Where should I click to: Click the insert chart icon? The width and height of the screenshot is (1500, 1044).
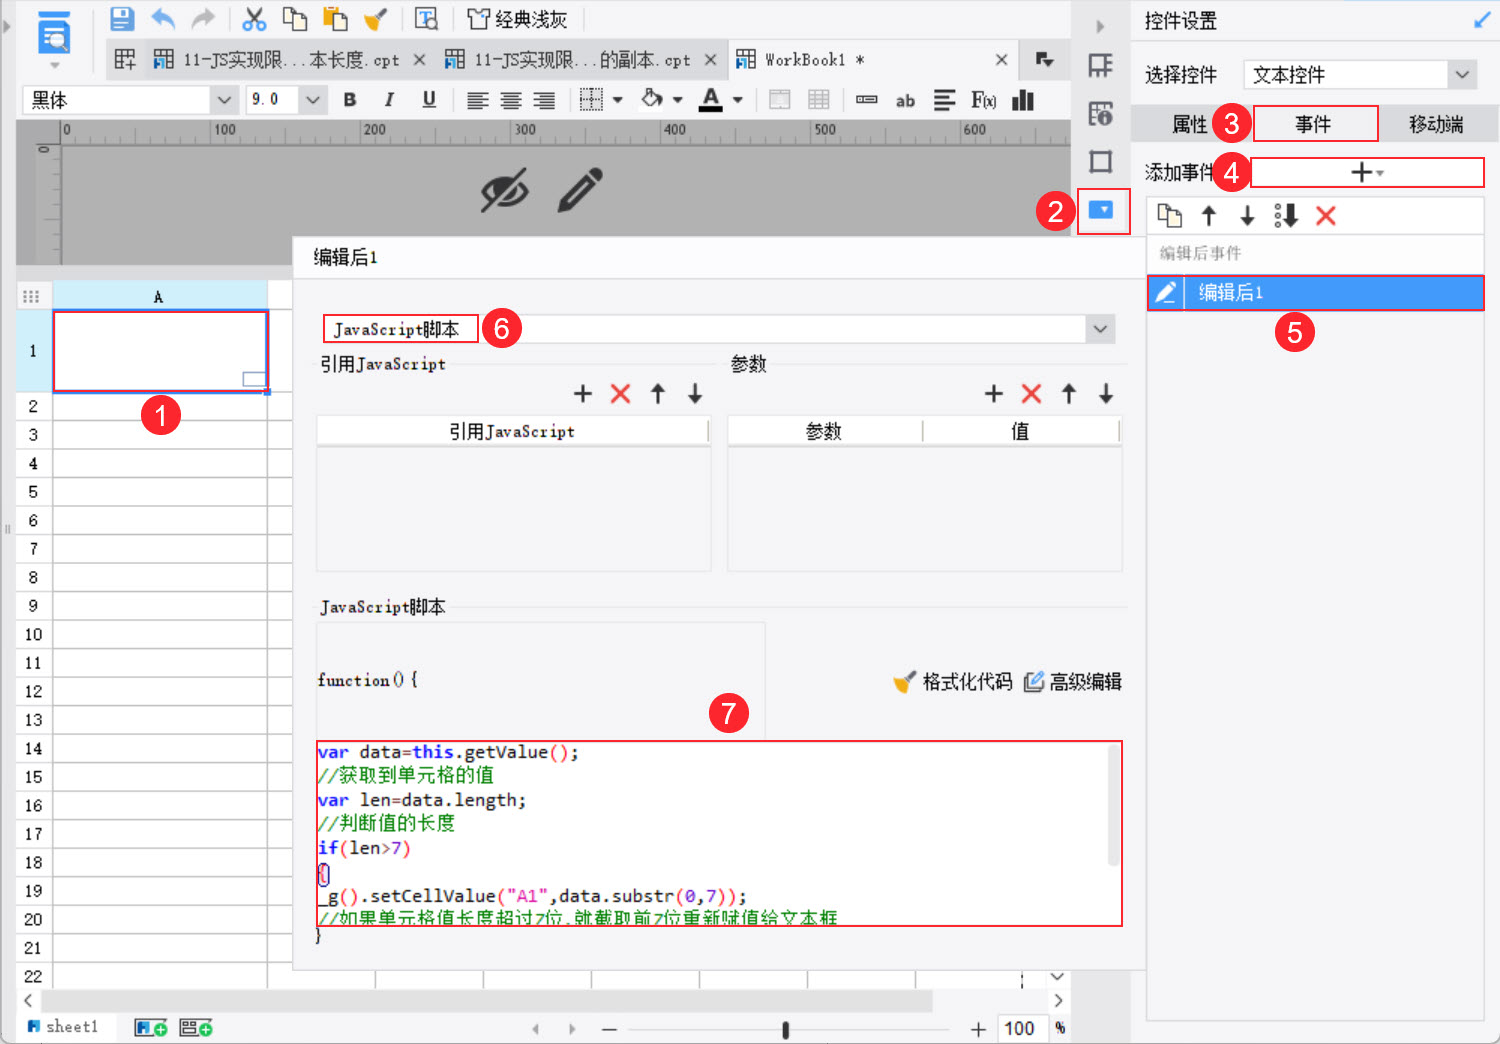coord(1023,100)
